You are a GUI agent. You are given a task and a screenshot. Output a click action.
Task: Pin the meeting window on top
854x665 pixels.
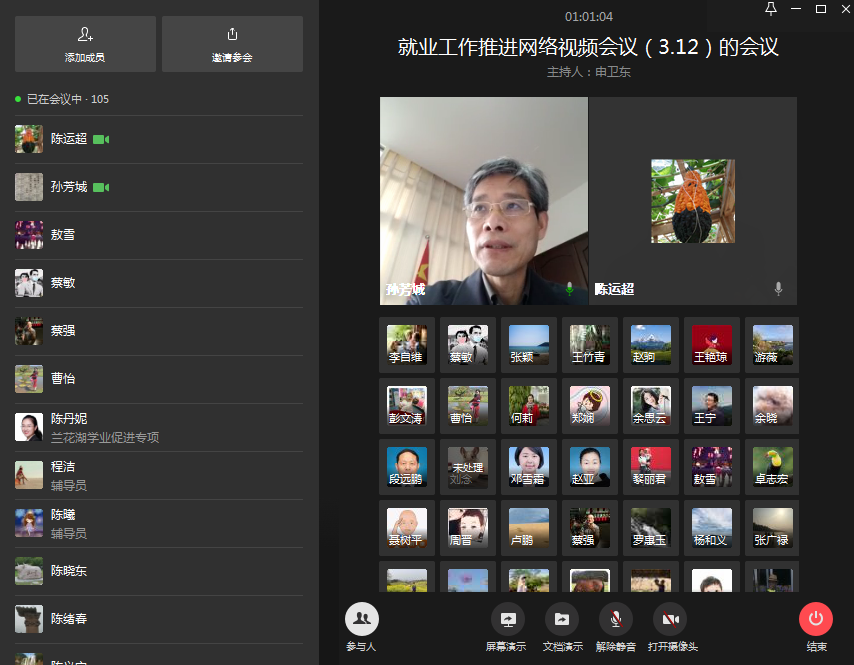tap(770, 9)
